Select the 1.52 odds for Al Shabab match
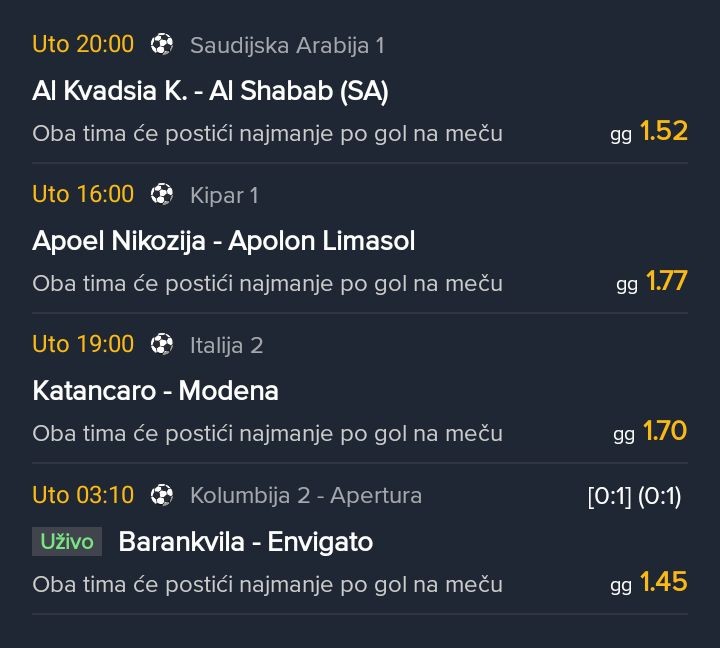Screen dimensions: 720x648 pyautogui.click(x=663, y=131)
